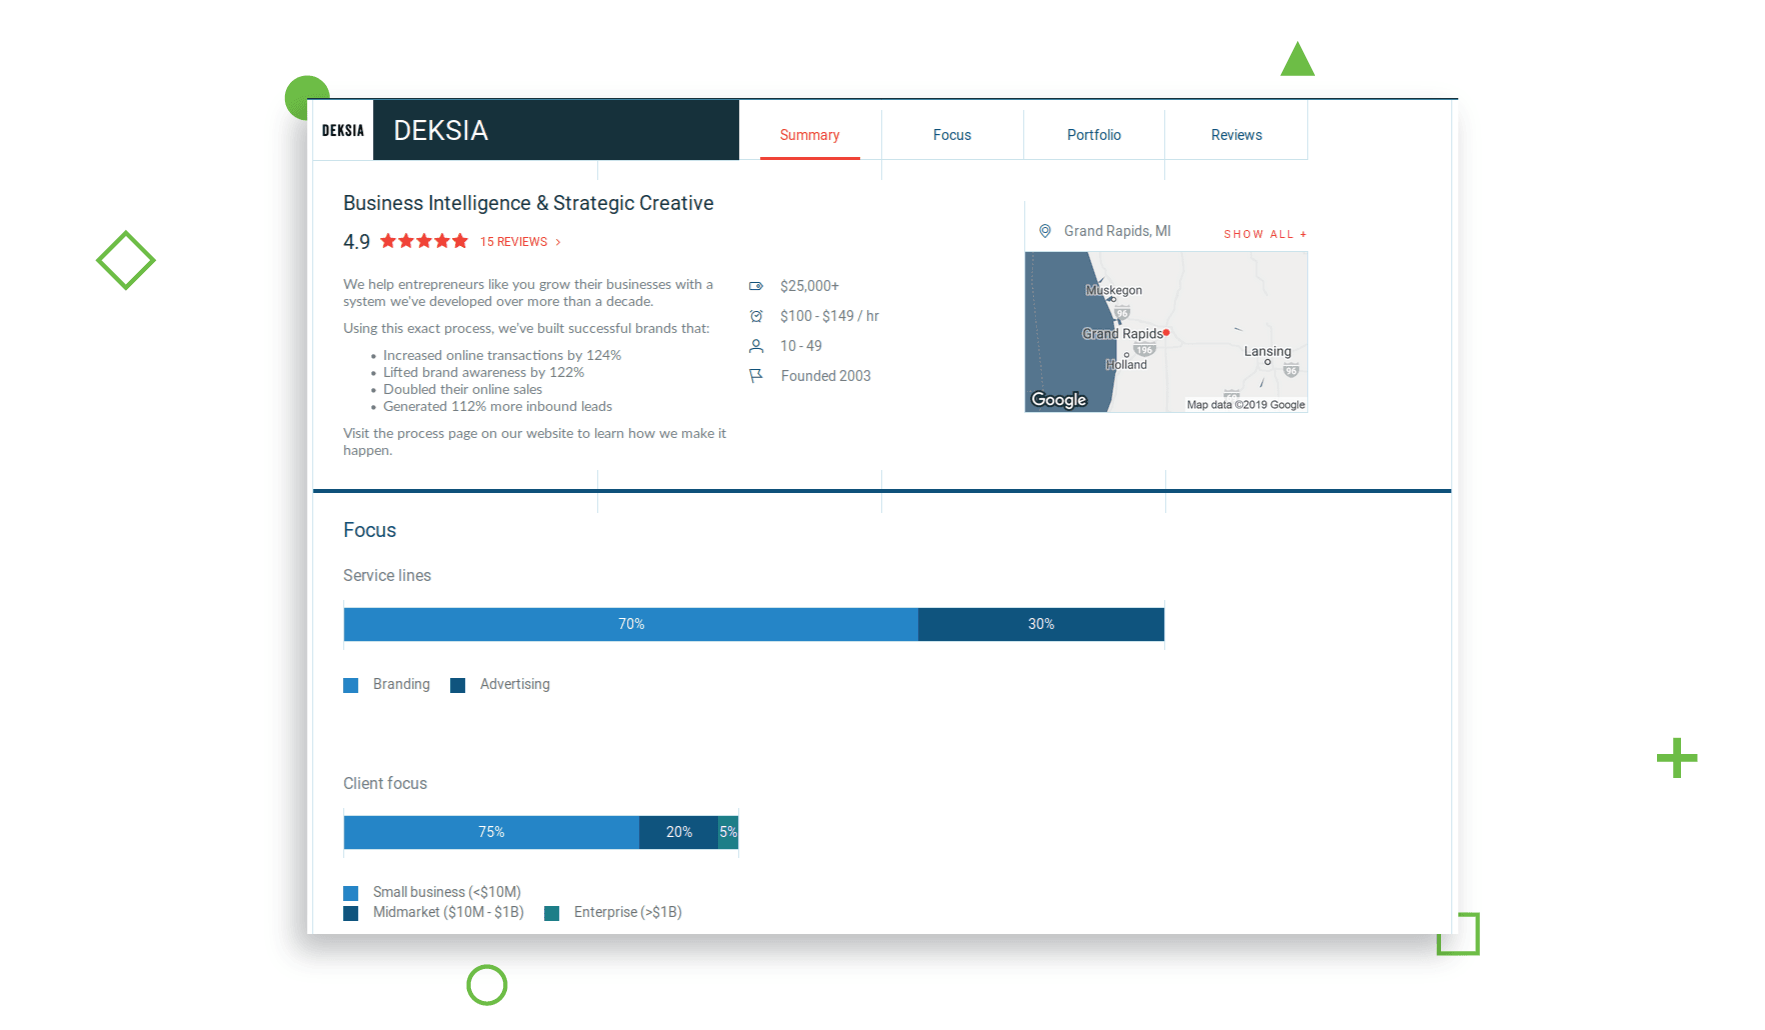
Task: Click the clock icon beside hourly rate
Action: 756,316
